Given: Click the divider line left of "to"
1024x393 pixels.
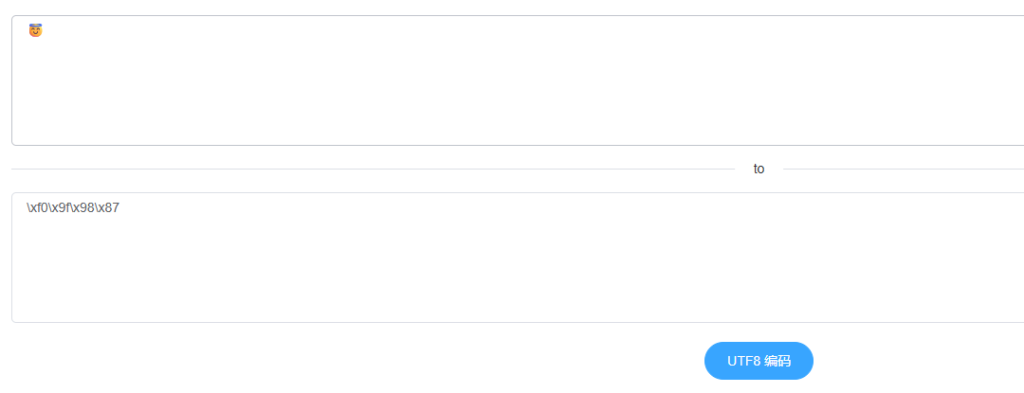Looking at the screenshot, I should point(373,169).
